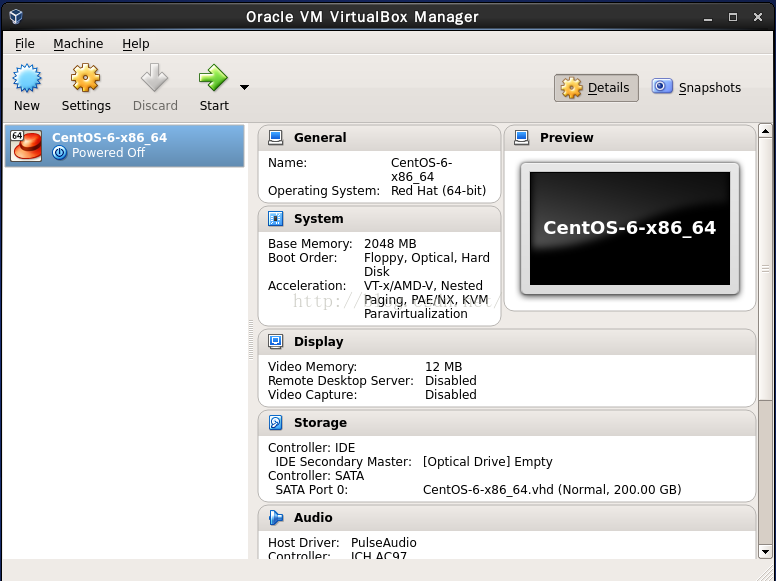Screen dimensions: 776x581
Task: Click the Display section icon
Action: click(x=276, y=341)
